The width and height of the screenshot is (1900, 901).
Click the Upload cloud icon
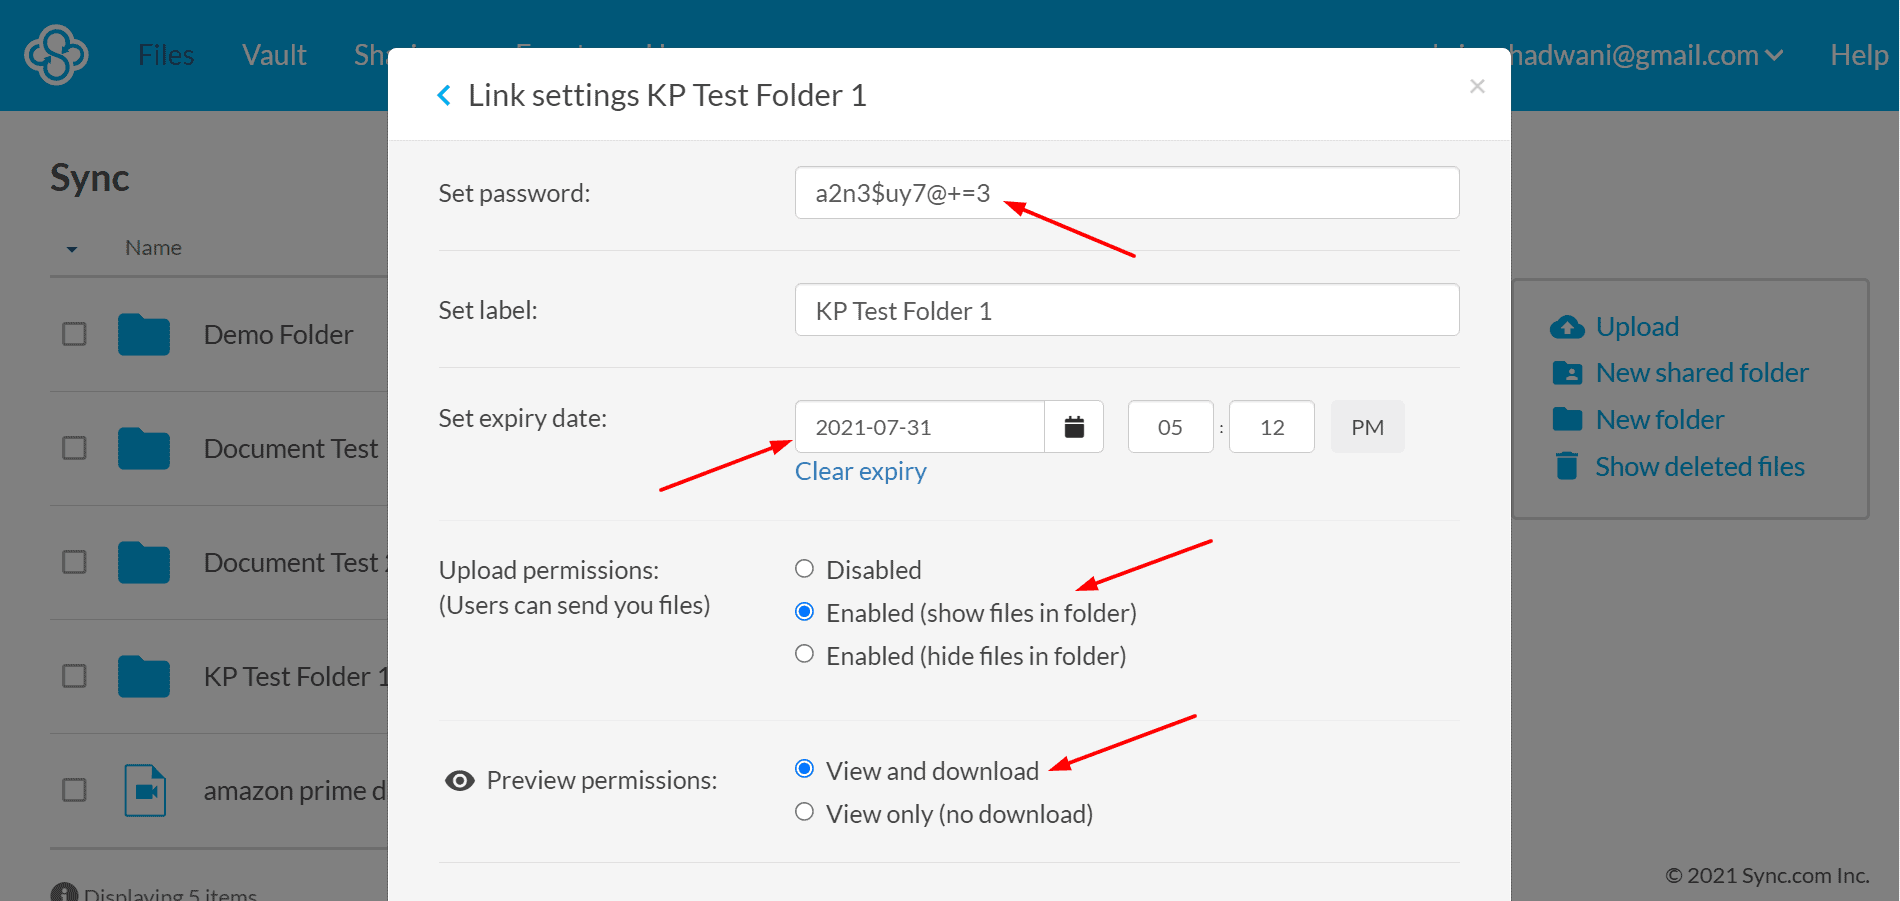point(1567,327)
